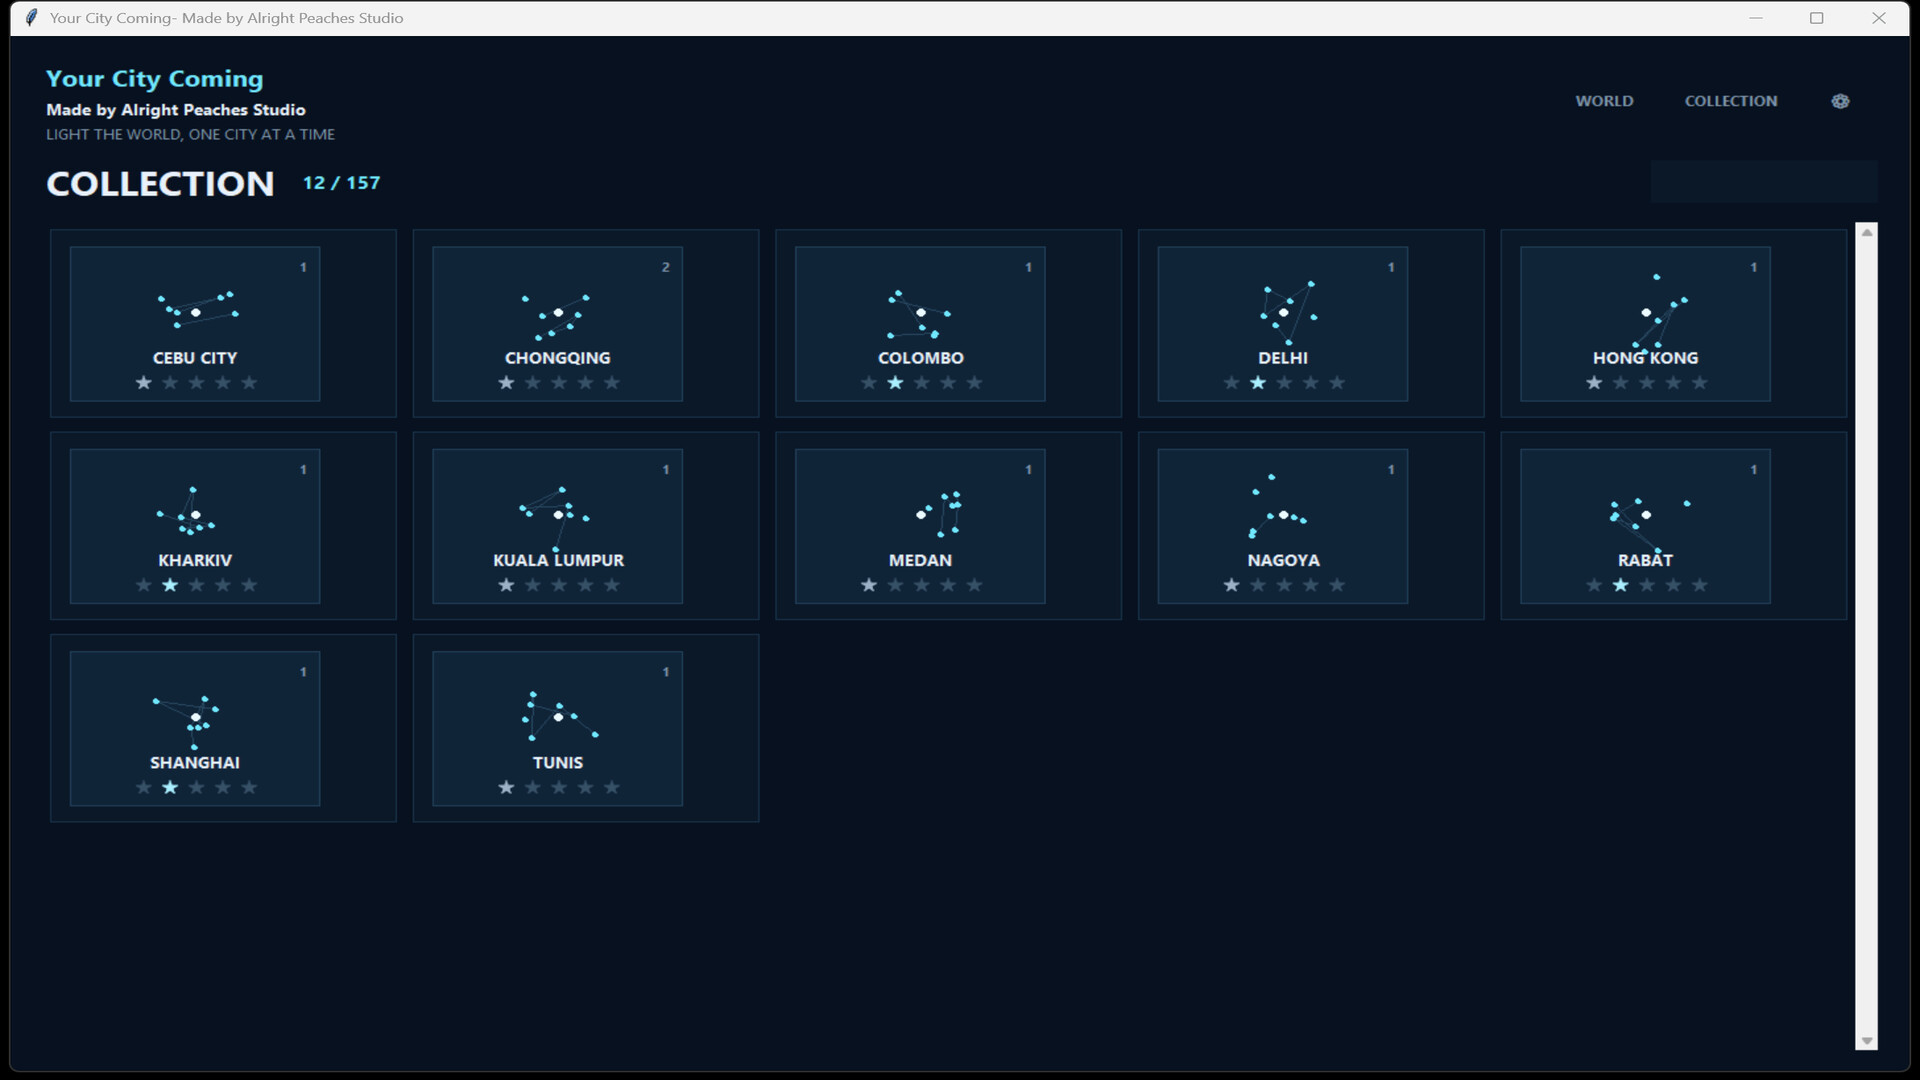Screen dimensions: 1920x1080
Task: Click Colombo's second star rating
Action: [895, 383]
